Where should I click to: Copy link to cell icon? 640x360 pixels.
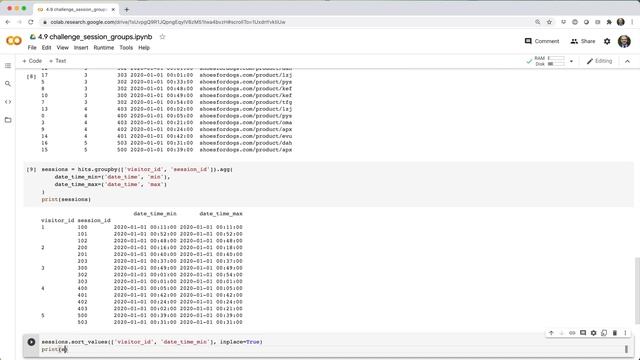(572, 333)
